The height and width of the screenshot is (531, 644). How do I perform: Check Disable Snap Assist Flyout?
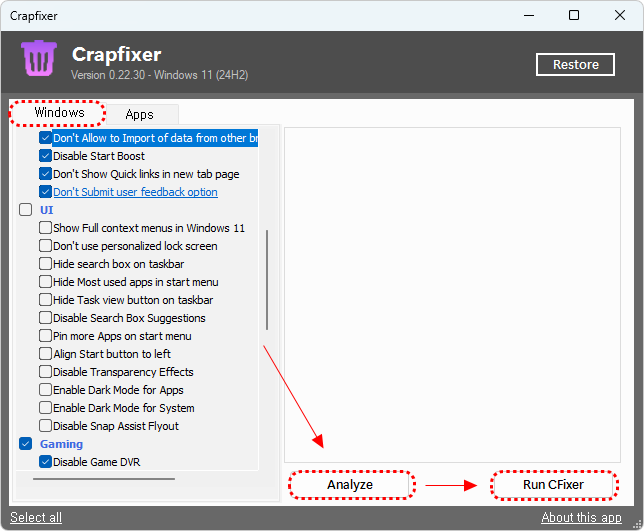pyautogui.click(x=45, y=426)
